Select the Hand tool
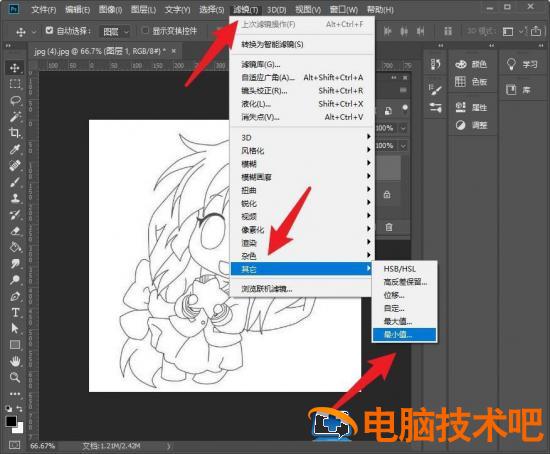 pos(15,361)
